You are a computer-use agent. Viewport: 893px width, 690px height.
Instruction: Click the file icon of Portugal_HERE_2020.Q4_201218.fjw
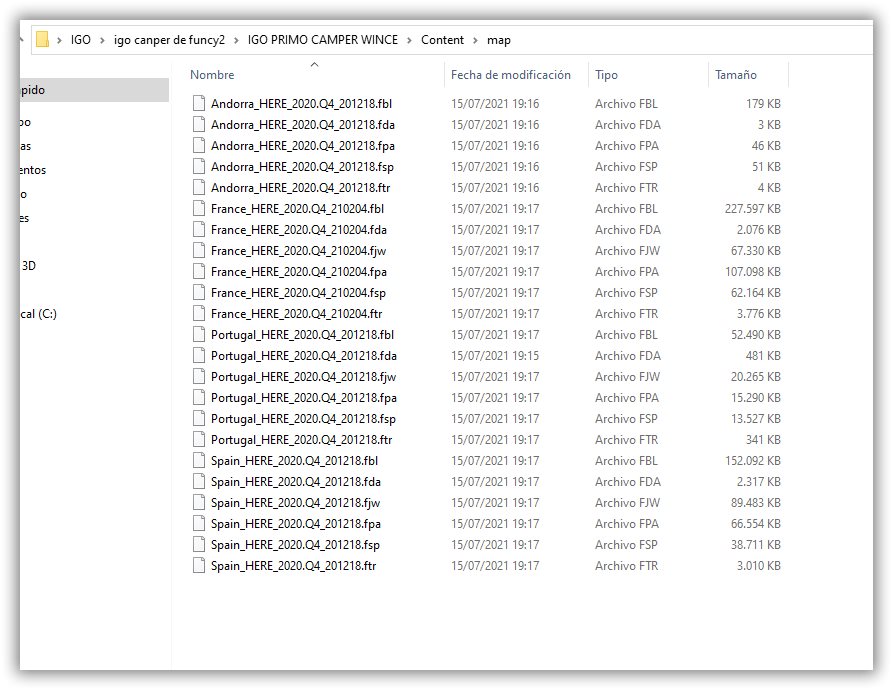(199, 376)
